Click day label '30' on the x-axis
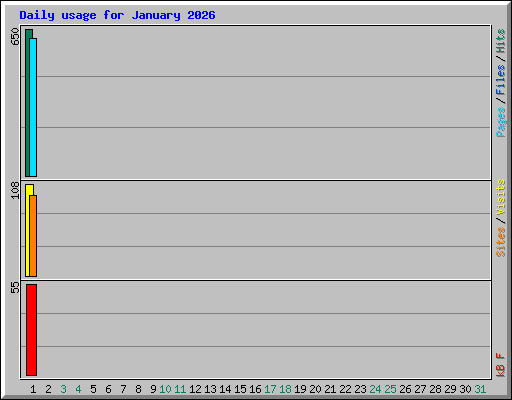The image size is (512, 400). pos(465,389)
